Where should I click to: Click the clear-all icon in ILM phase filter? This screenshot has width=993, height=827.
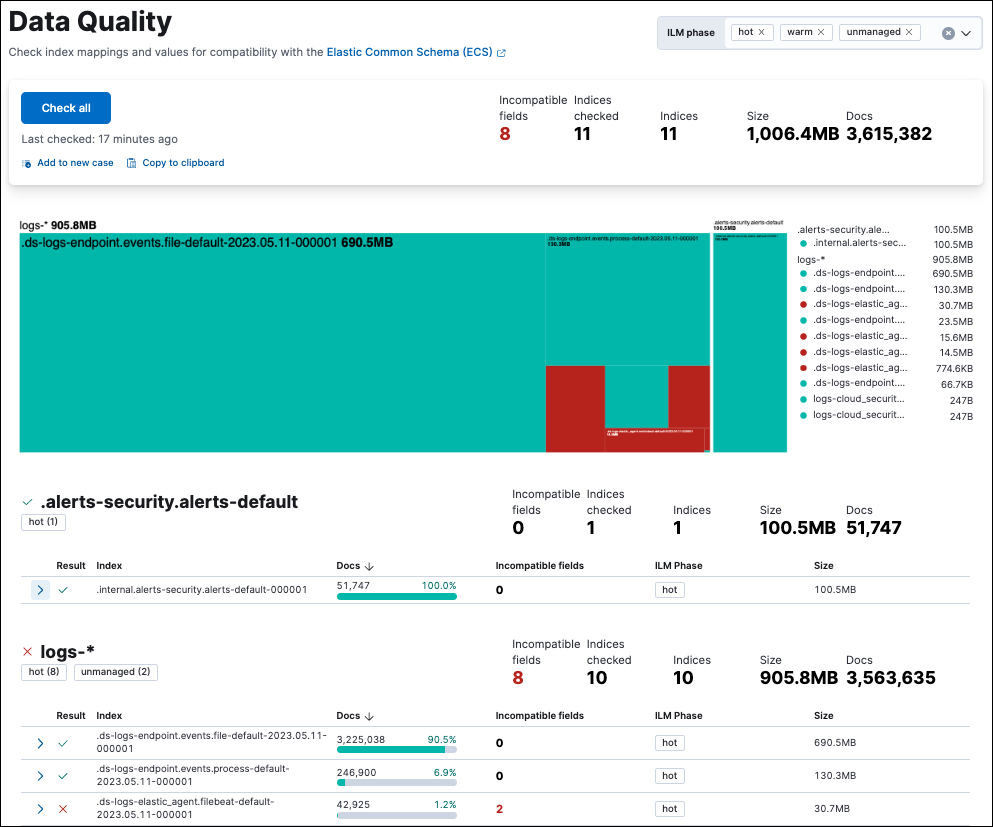click(x=948, y=32)
